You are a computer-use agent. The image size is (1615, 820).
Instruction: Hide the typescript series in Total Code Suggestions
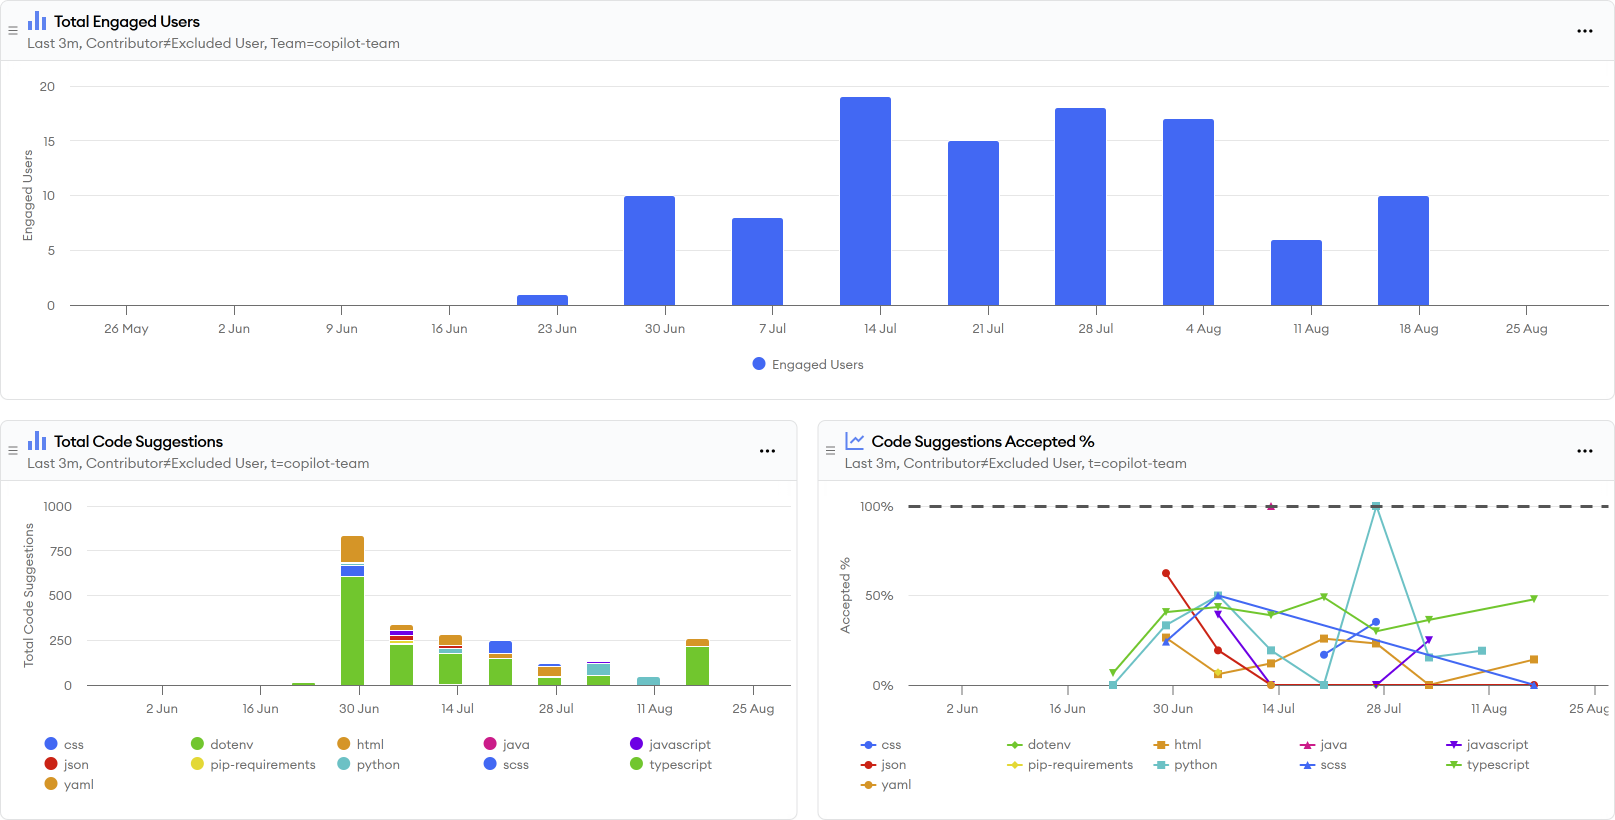pyautogui.click(x=680, y=764)
